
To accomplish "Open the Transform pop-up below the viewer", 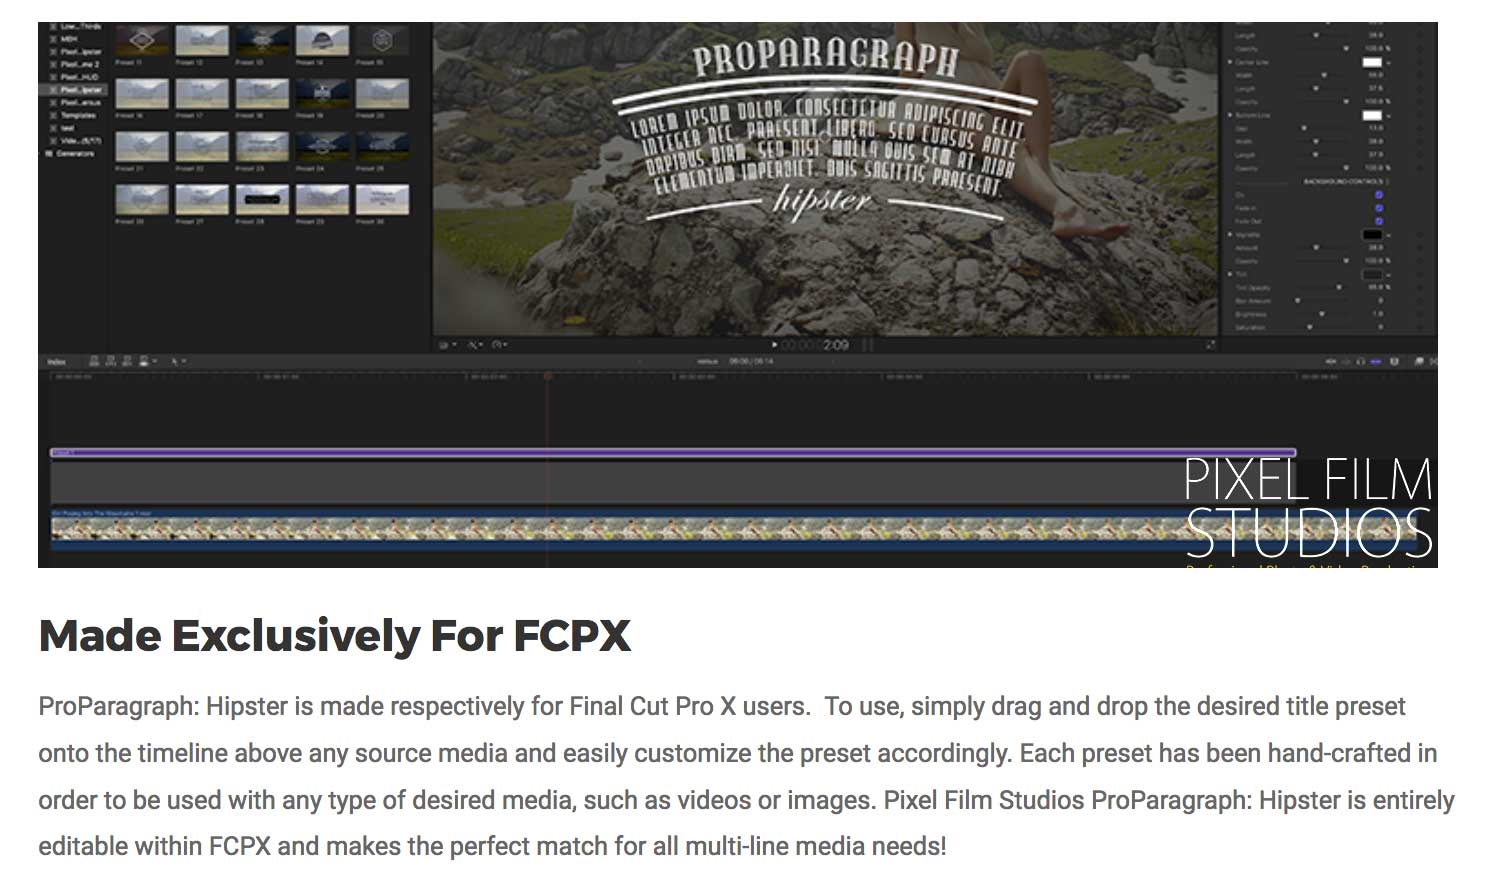I will [448, 345].
